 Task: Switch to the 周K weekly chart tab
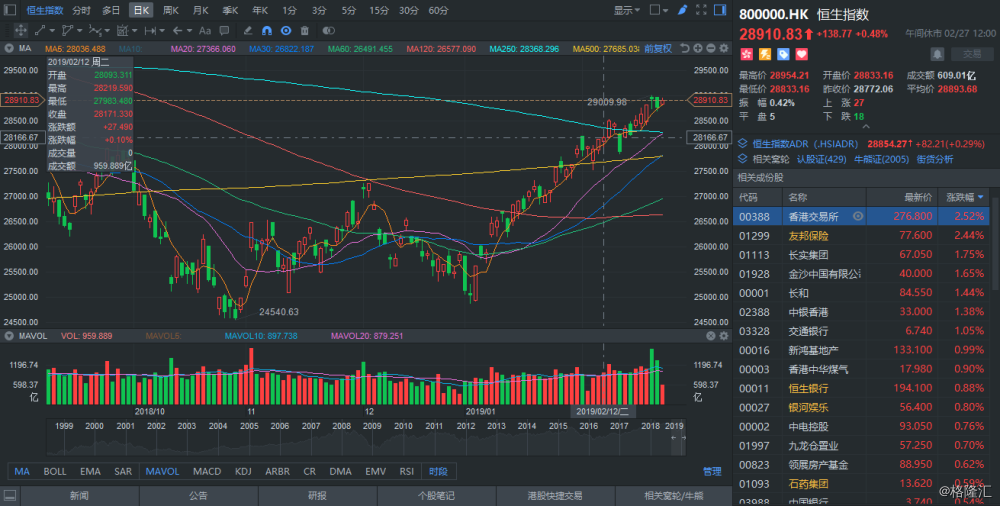[x=170, y=10]
